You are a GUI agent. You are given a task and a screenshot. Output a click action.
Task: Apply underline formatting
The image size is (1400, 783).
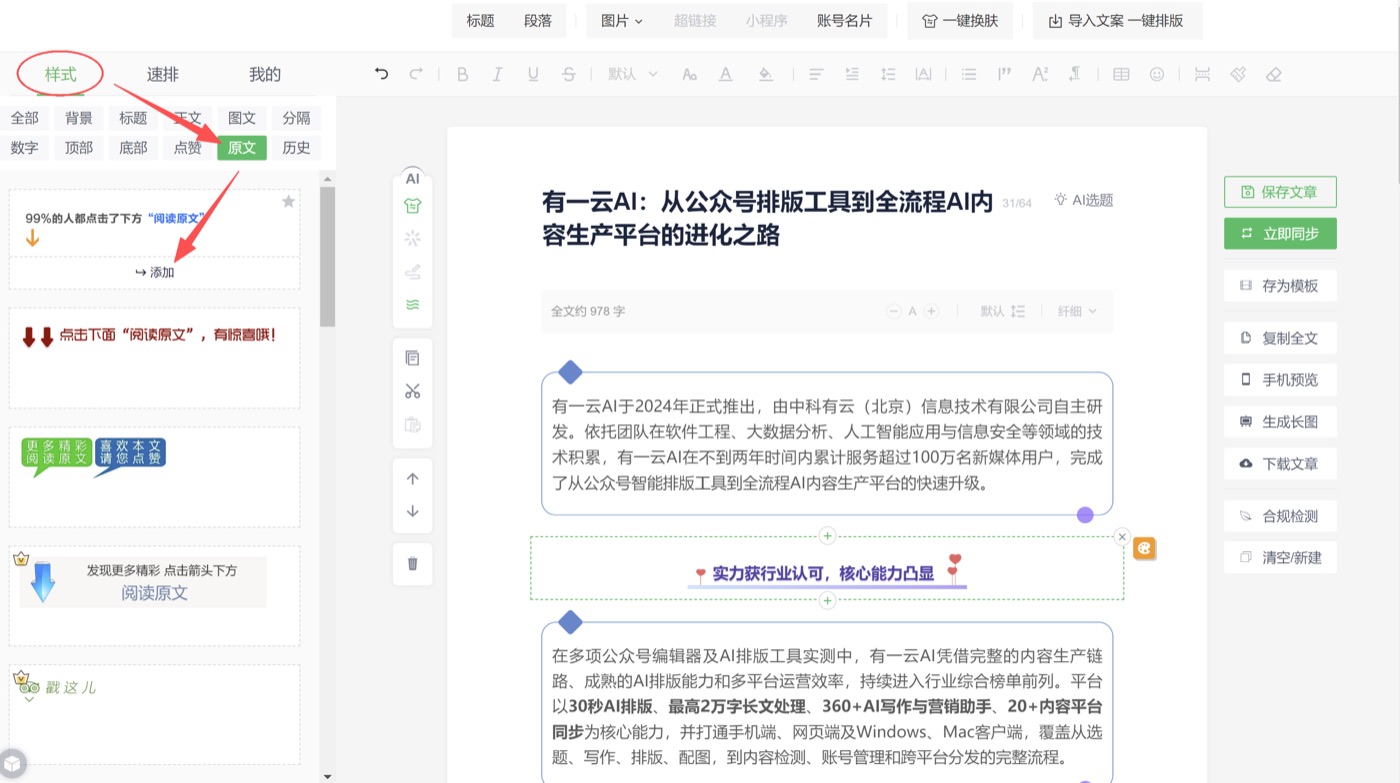(533, 74)
